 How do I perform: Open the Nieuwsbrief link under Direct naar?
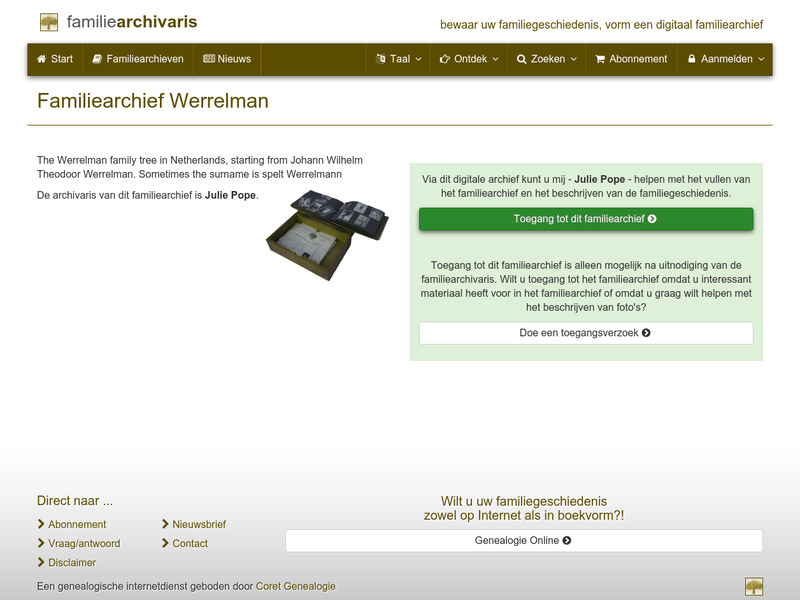tap(198, 523)
